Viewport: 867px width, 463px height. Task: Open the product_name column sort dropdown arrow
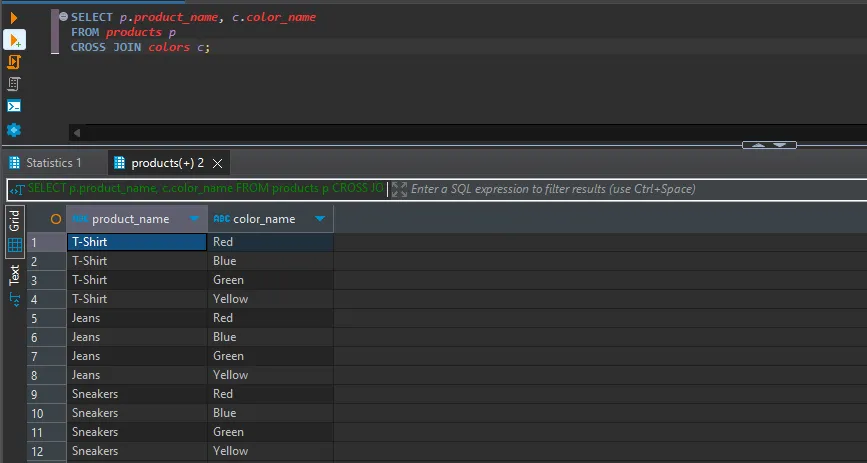click(x=194, y=219)
